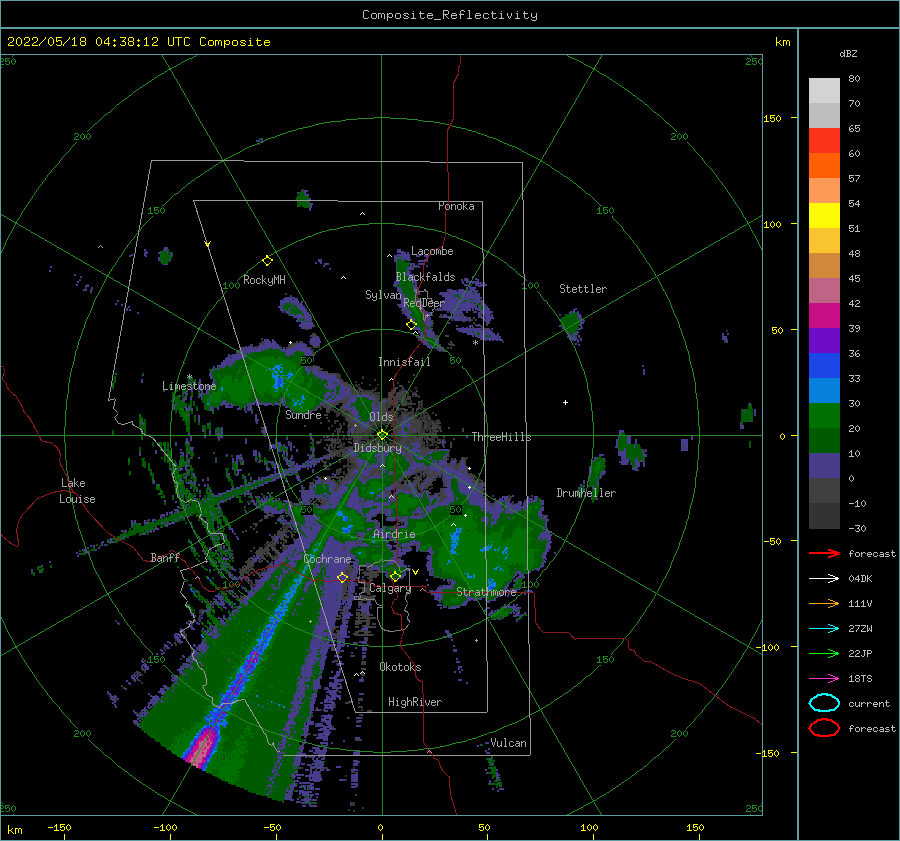Click the orange 111V arrow legend icon

click(x=824, y=603)
